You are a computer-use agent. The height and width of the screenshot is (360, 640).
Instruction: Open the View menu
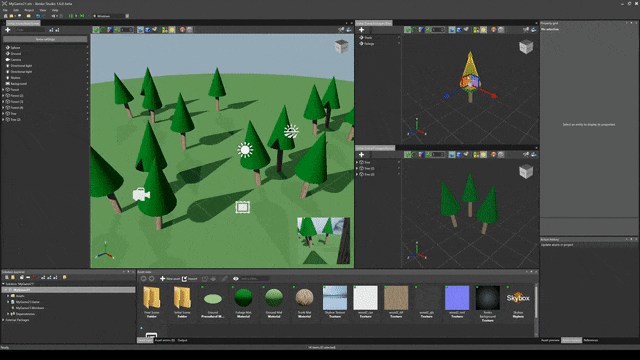42,10
